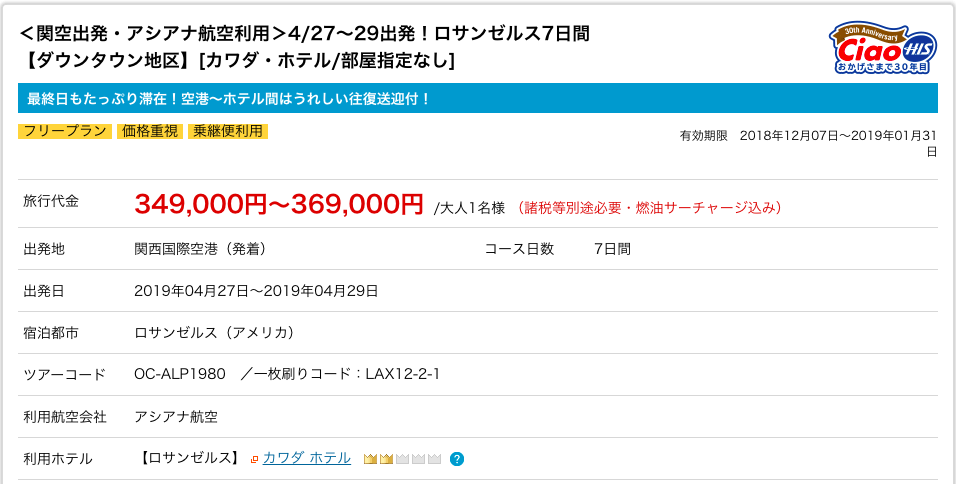The image size is (956, 484).
Task: Click the third grey crown rating icon
Action: tap(402, 459)
